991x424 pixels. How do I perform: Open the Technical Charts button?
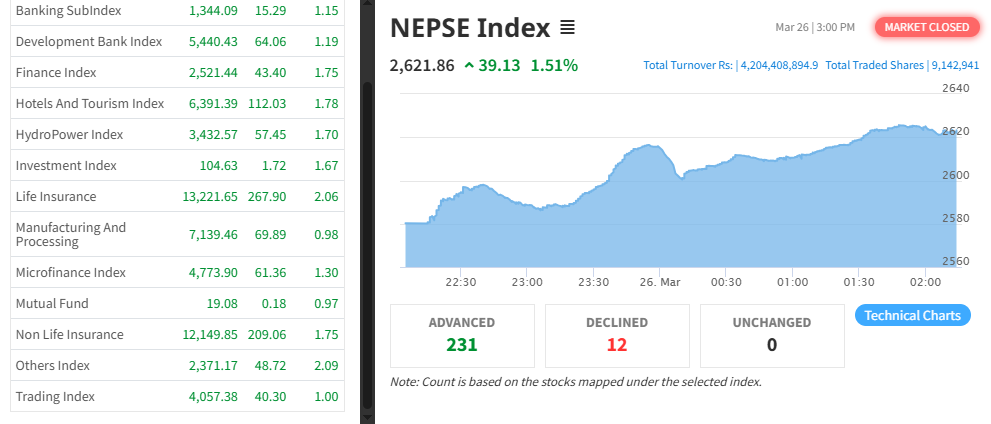pyautogui.click(x=913, y=315)
